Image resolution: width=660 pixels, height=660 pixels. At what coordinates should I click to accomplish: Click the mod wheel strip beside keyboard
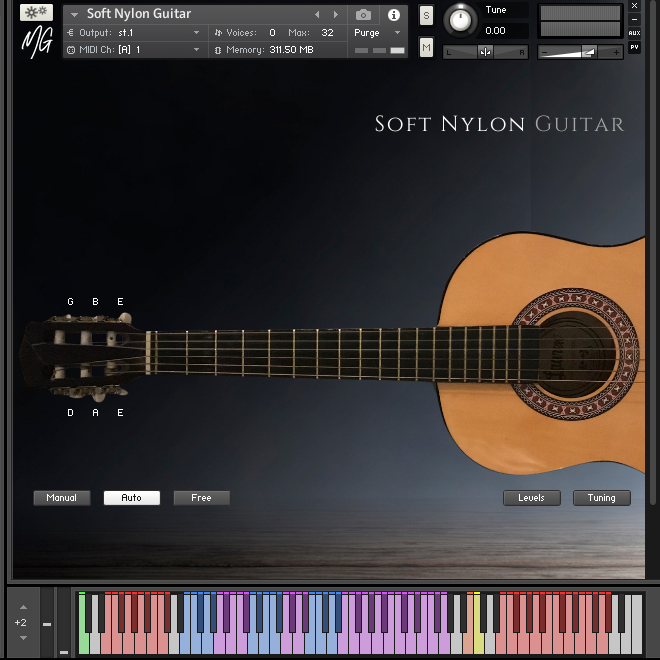pyautogui.click(x=64, y=623)
